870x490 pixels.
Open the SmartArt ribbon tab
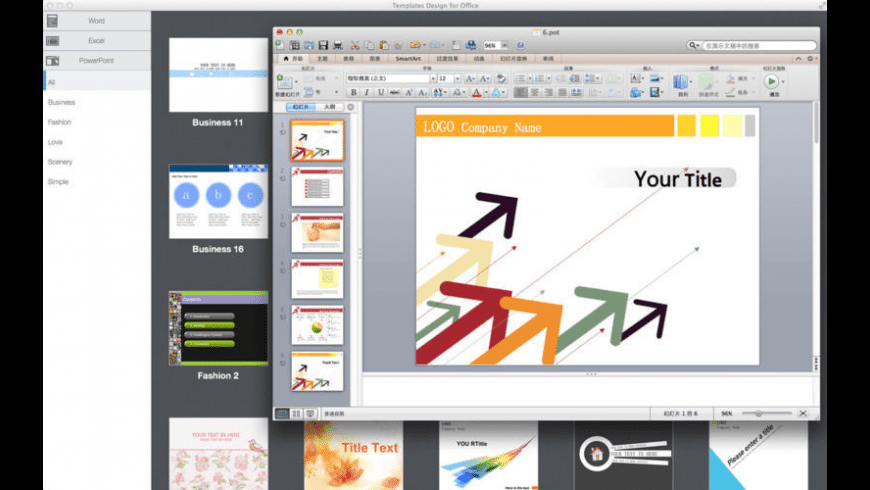click(x=408, y=59)
